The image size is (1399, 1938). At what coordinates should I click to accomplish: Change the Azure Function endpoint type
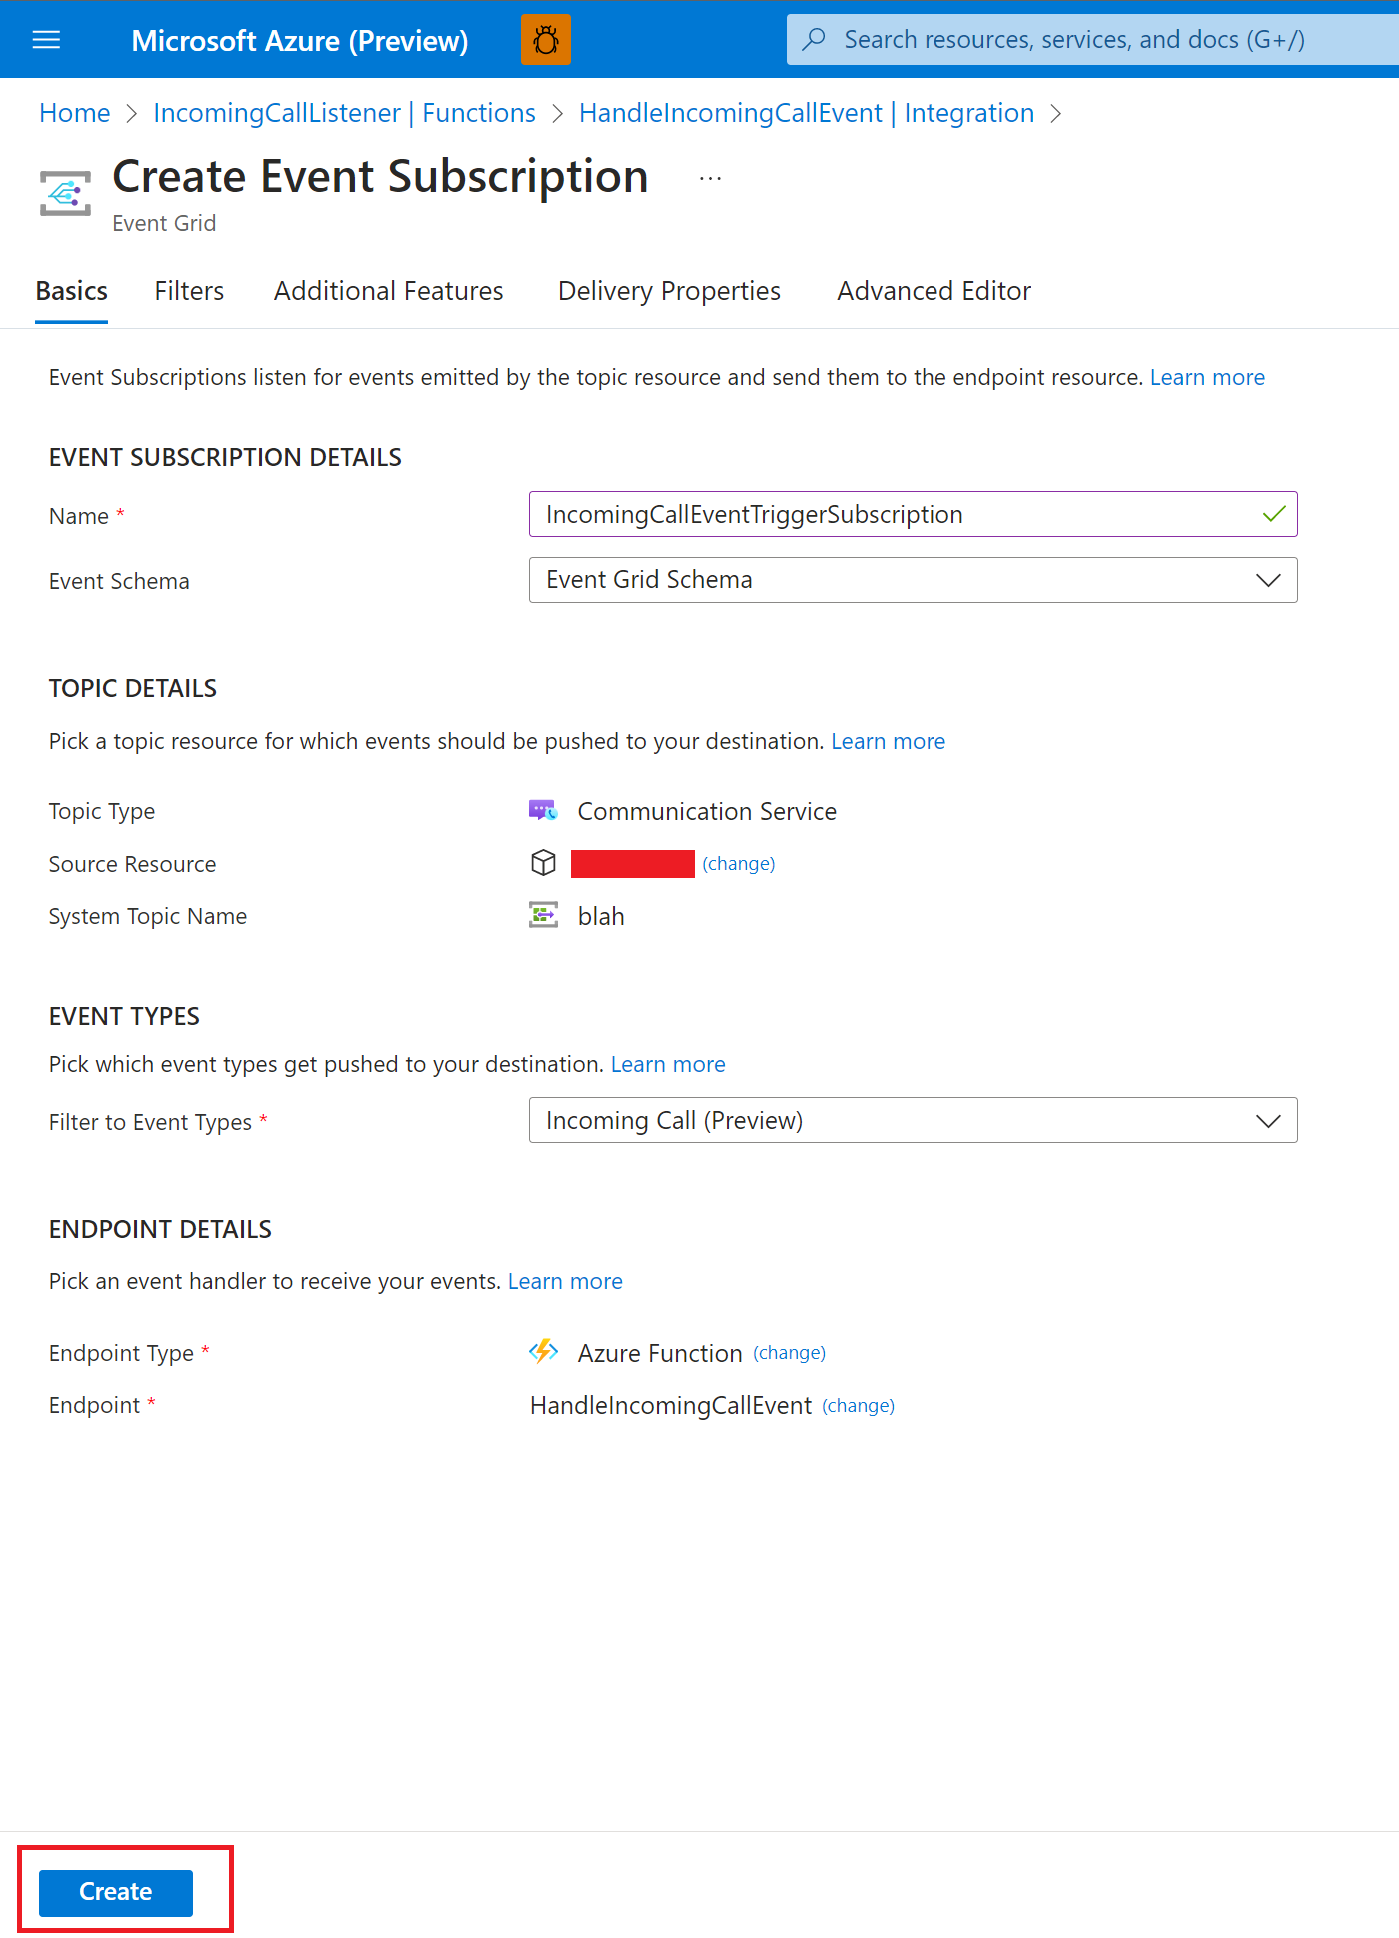coord(790,1353)
